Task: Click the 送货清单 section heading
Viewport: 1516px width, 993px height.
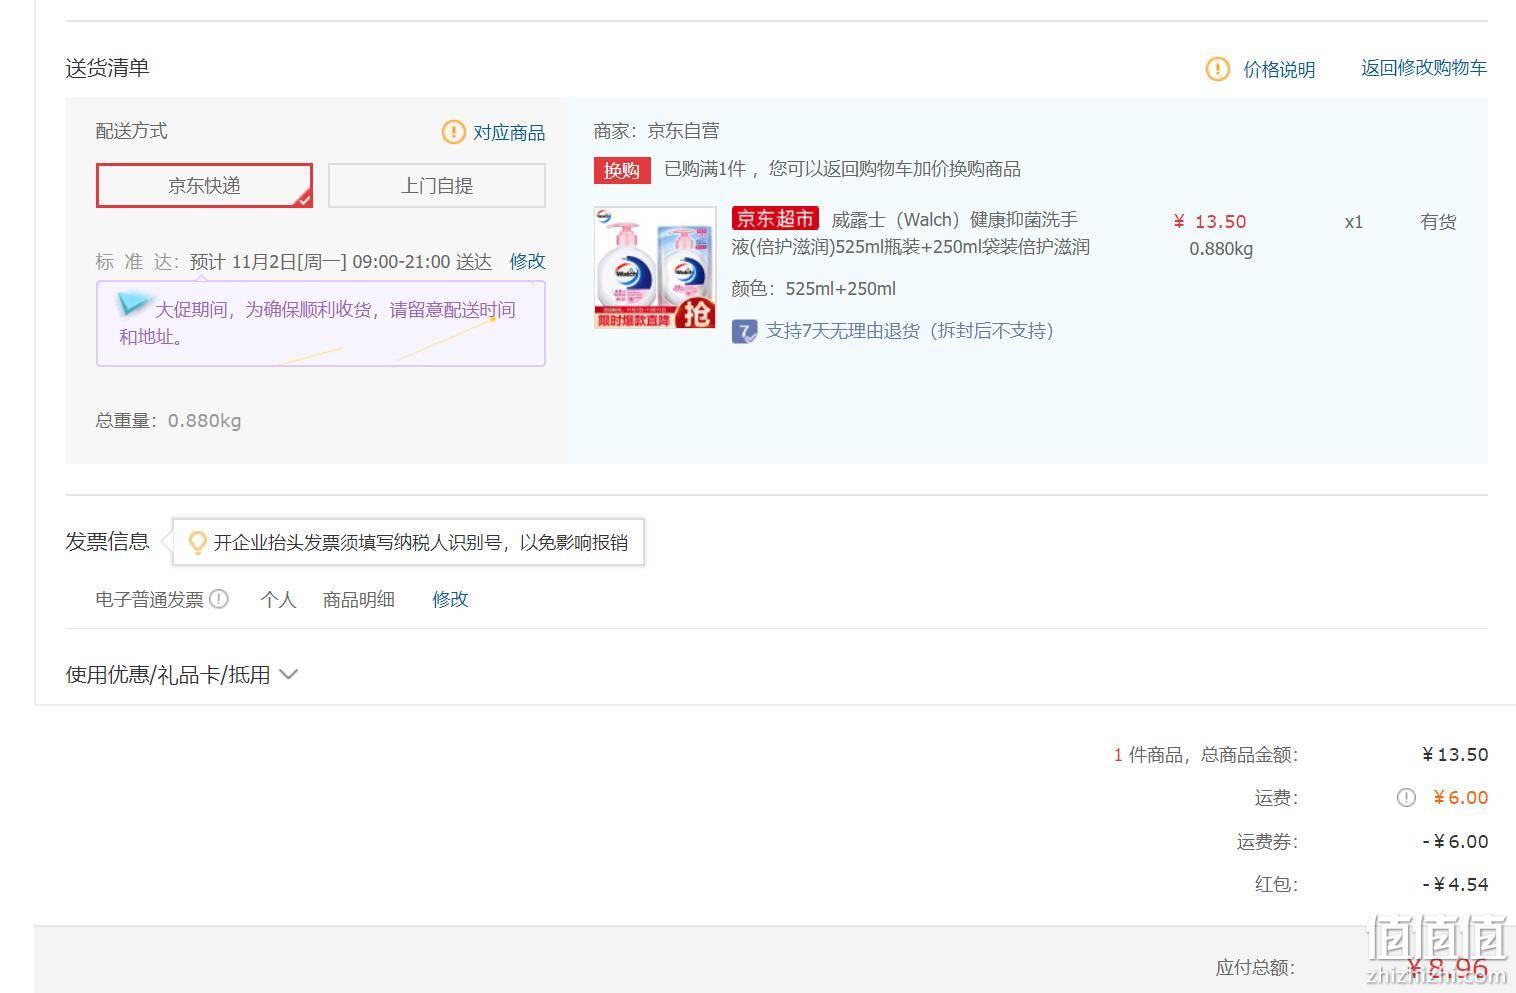Action: click(108, 67)
